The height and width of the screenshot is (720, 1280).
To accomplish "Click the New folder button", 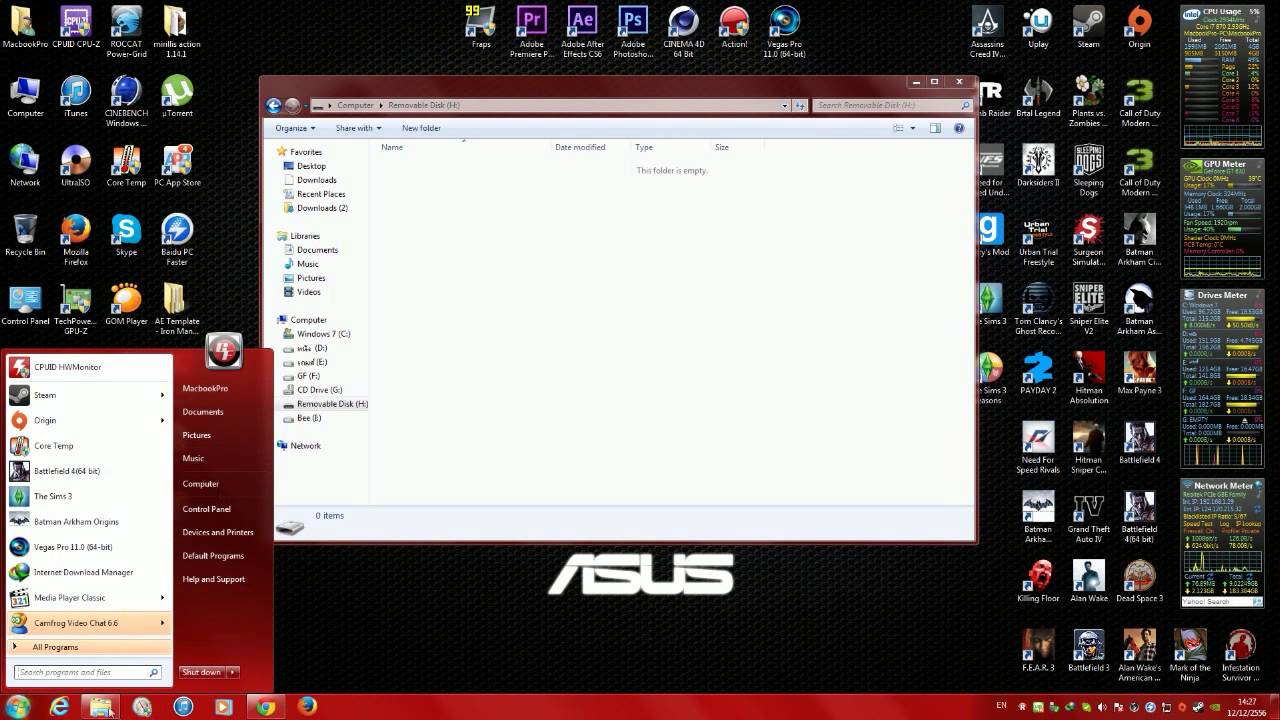I will [x=421, y=128].
